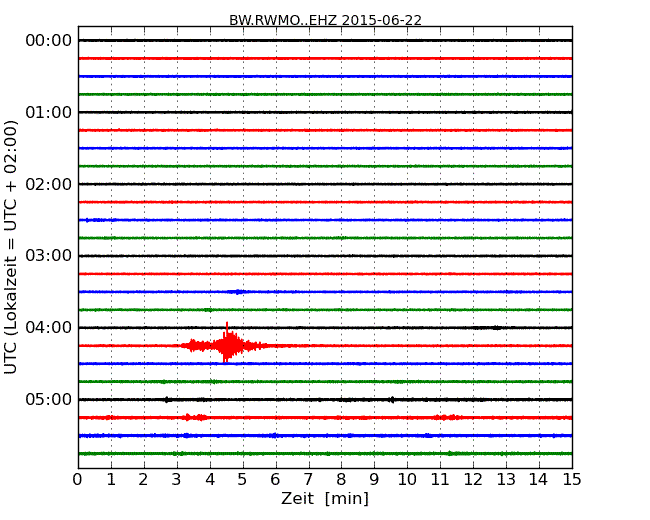650x520 pixels.
Task: Click the plot title BW.RWMO..EHZ 2015-06-22
Action: pyautogui.click(x=325, y=20)
